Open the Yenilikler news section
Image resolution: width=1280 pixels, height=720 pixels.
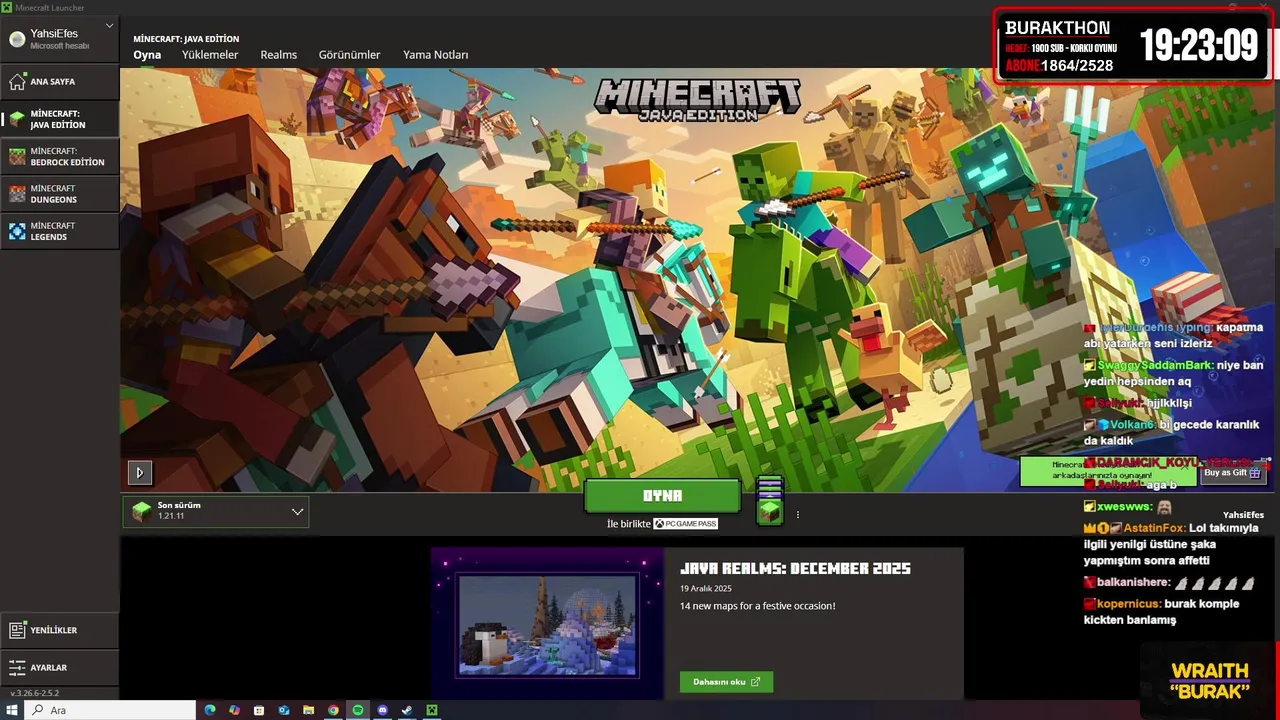pyautogui.click(x=60, y=630)
